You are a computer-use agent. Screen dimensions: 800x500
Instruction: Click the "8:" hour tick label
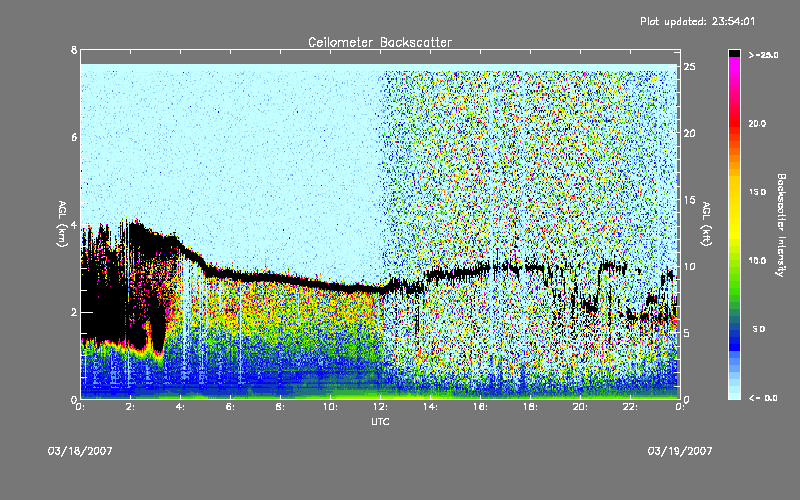pos(281,407)
